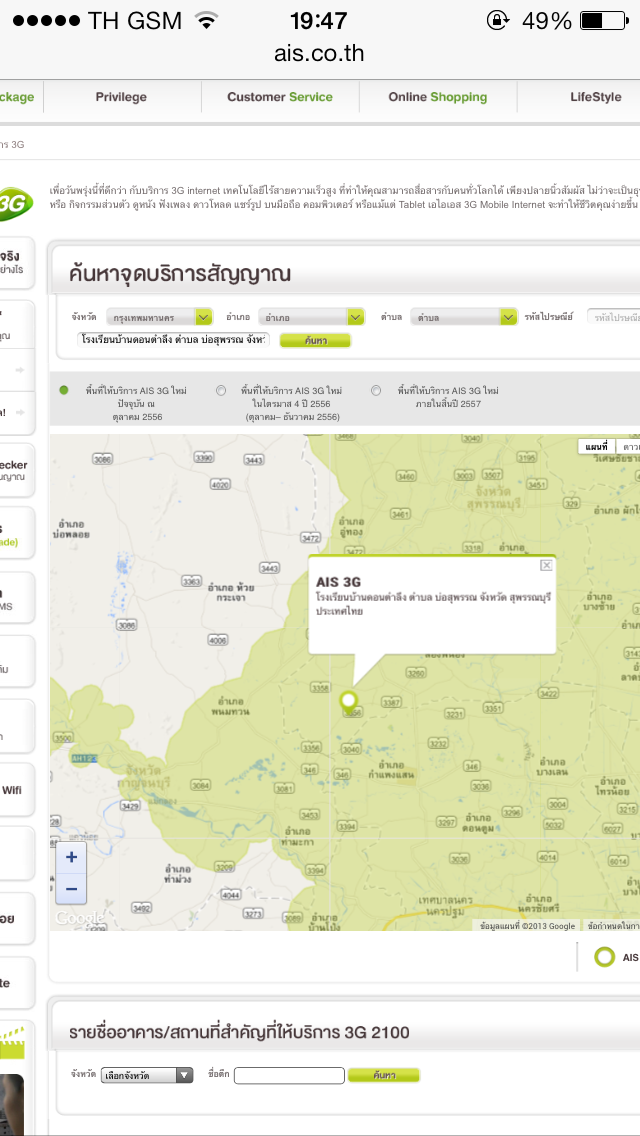Switch map to แผนที่ view

tap(597, 446)
